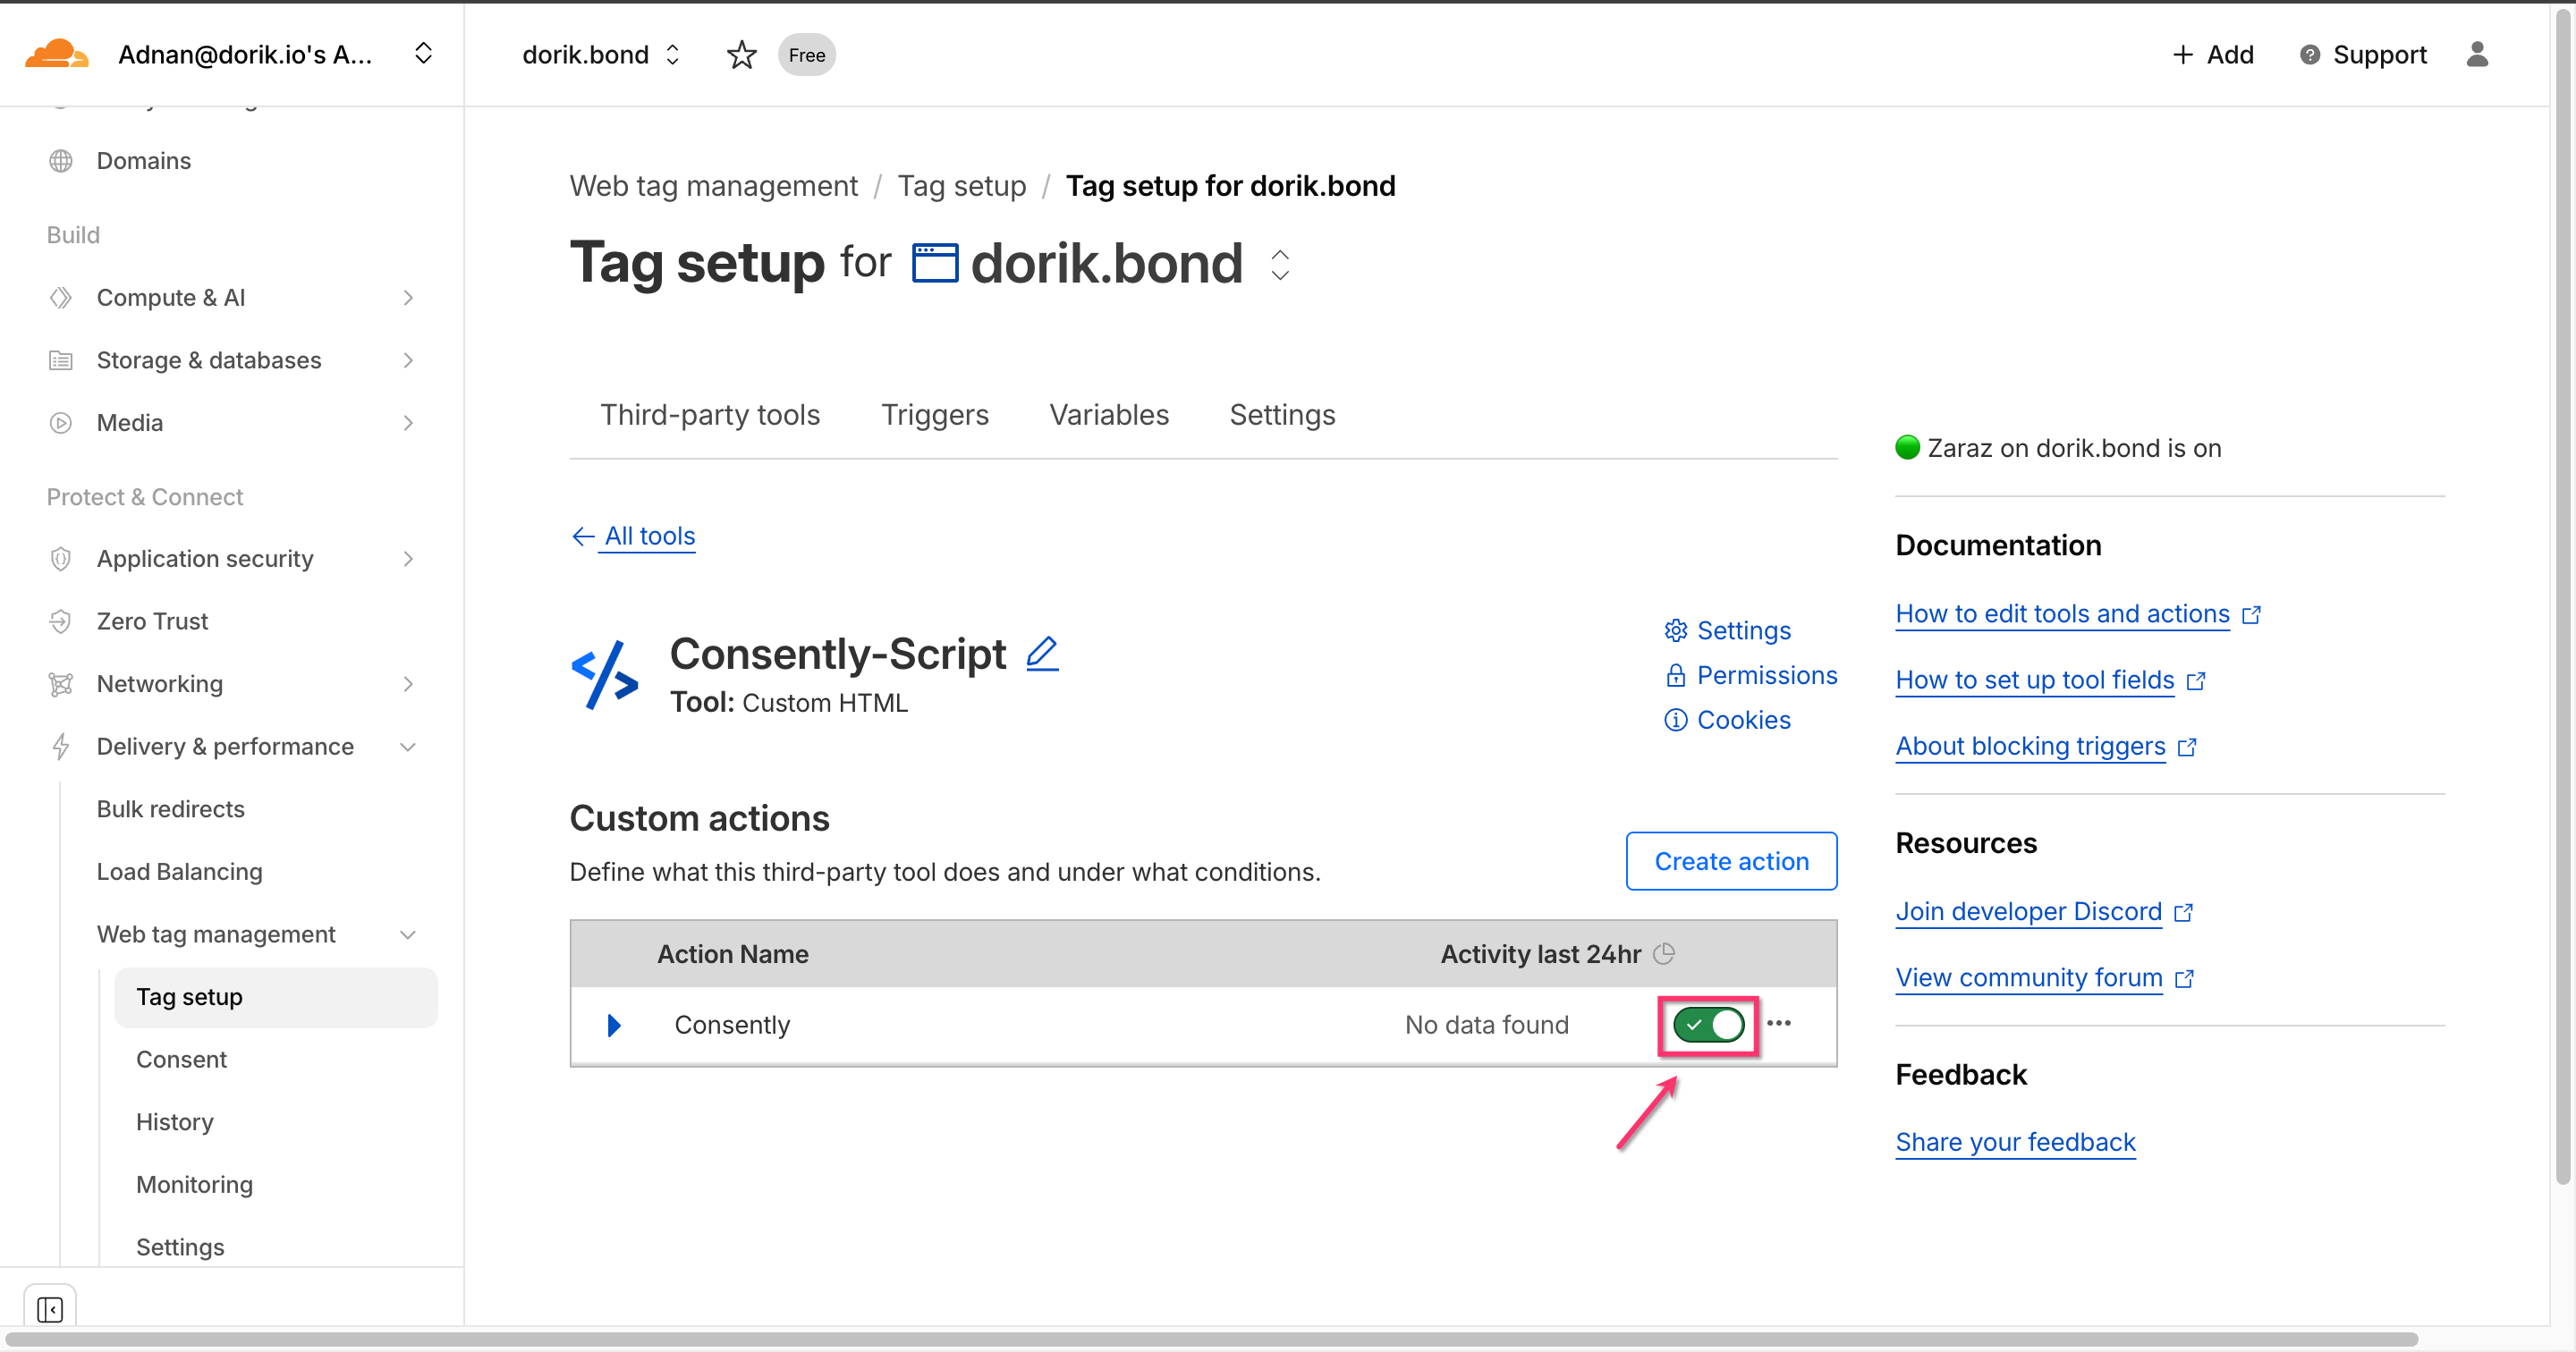This screenshot has width=2576, height=1352.
Task: Star the dorik.bond domain
Action: pyautogui.click(x=741, y=55)
